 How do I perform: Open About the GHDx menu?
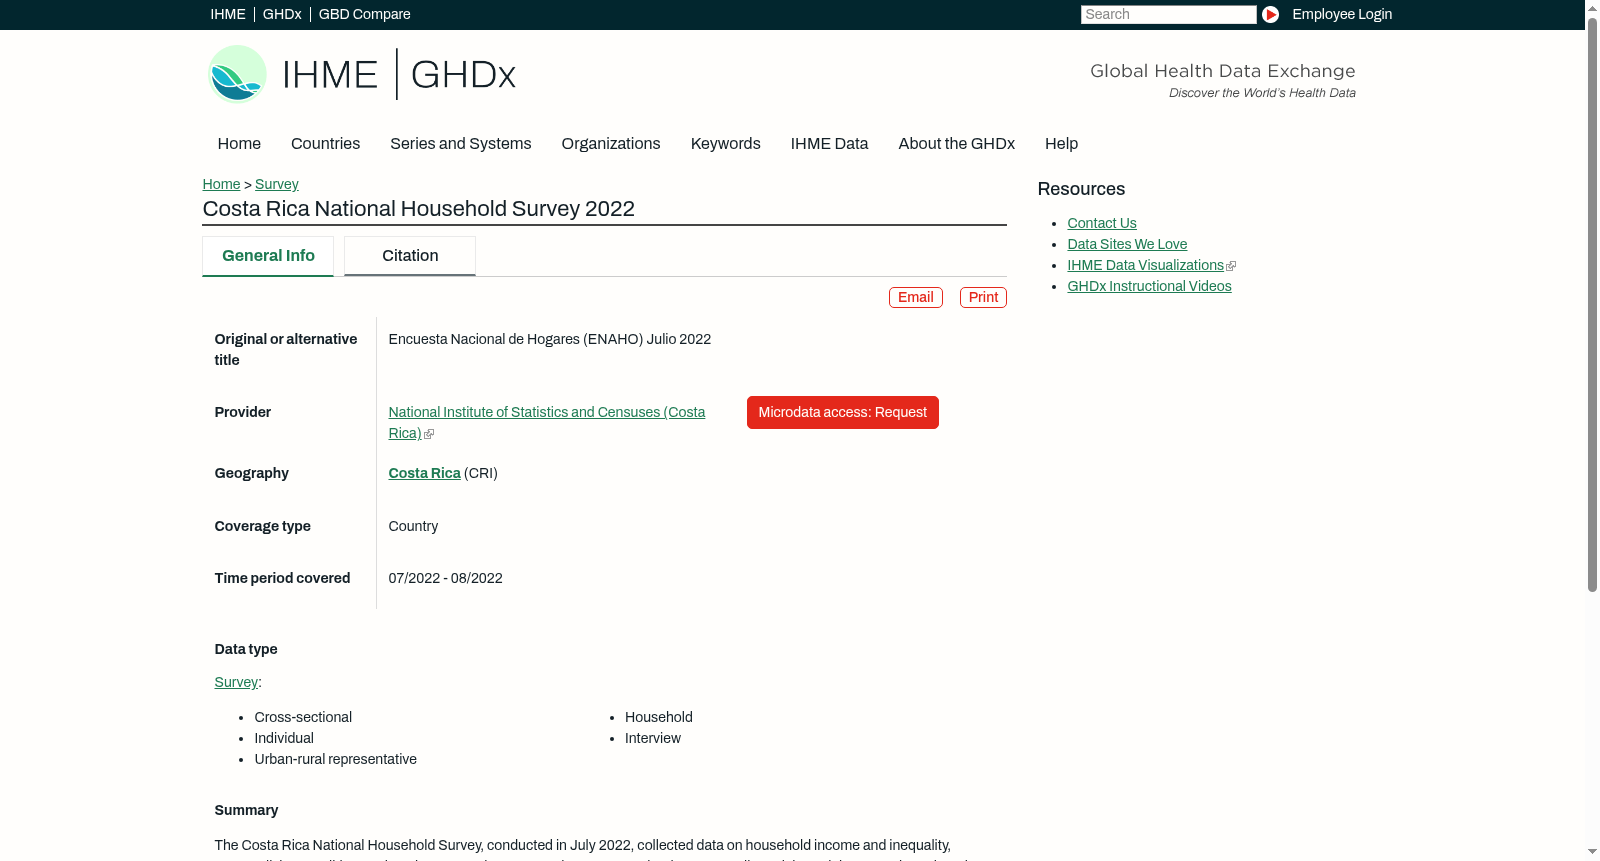coord(957,144)
